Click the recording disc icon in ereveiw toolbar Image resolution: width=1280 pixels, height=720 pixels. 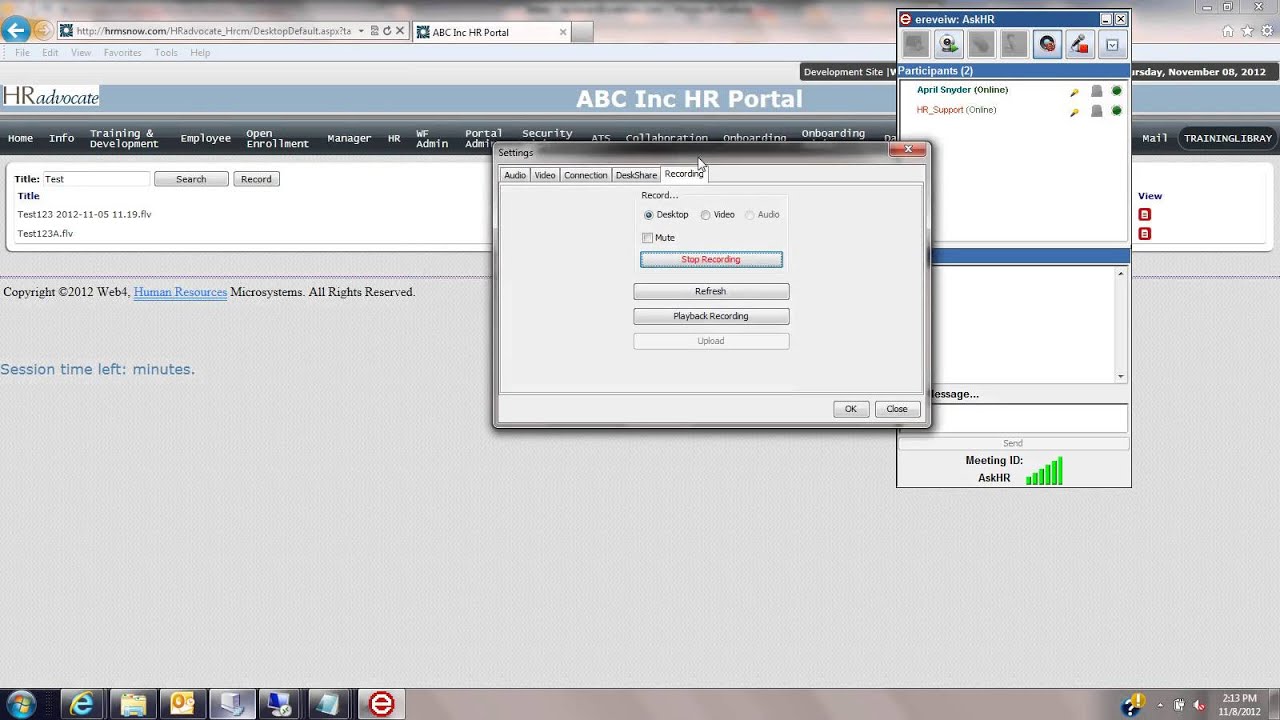point(1047,45)
